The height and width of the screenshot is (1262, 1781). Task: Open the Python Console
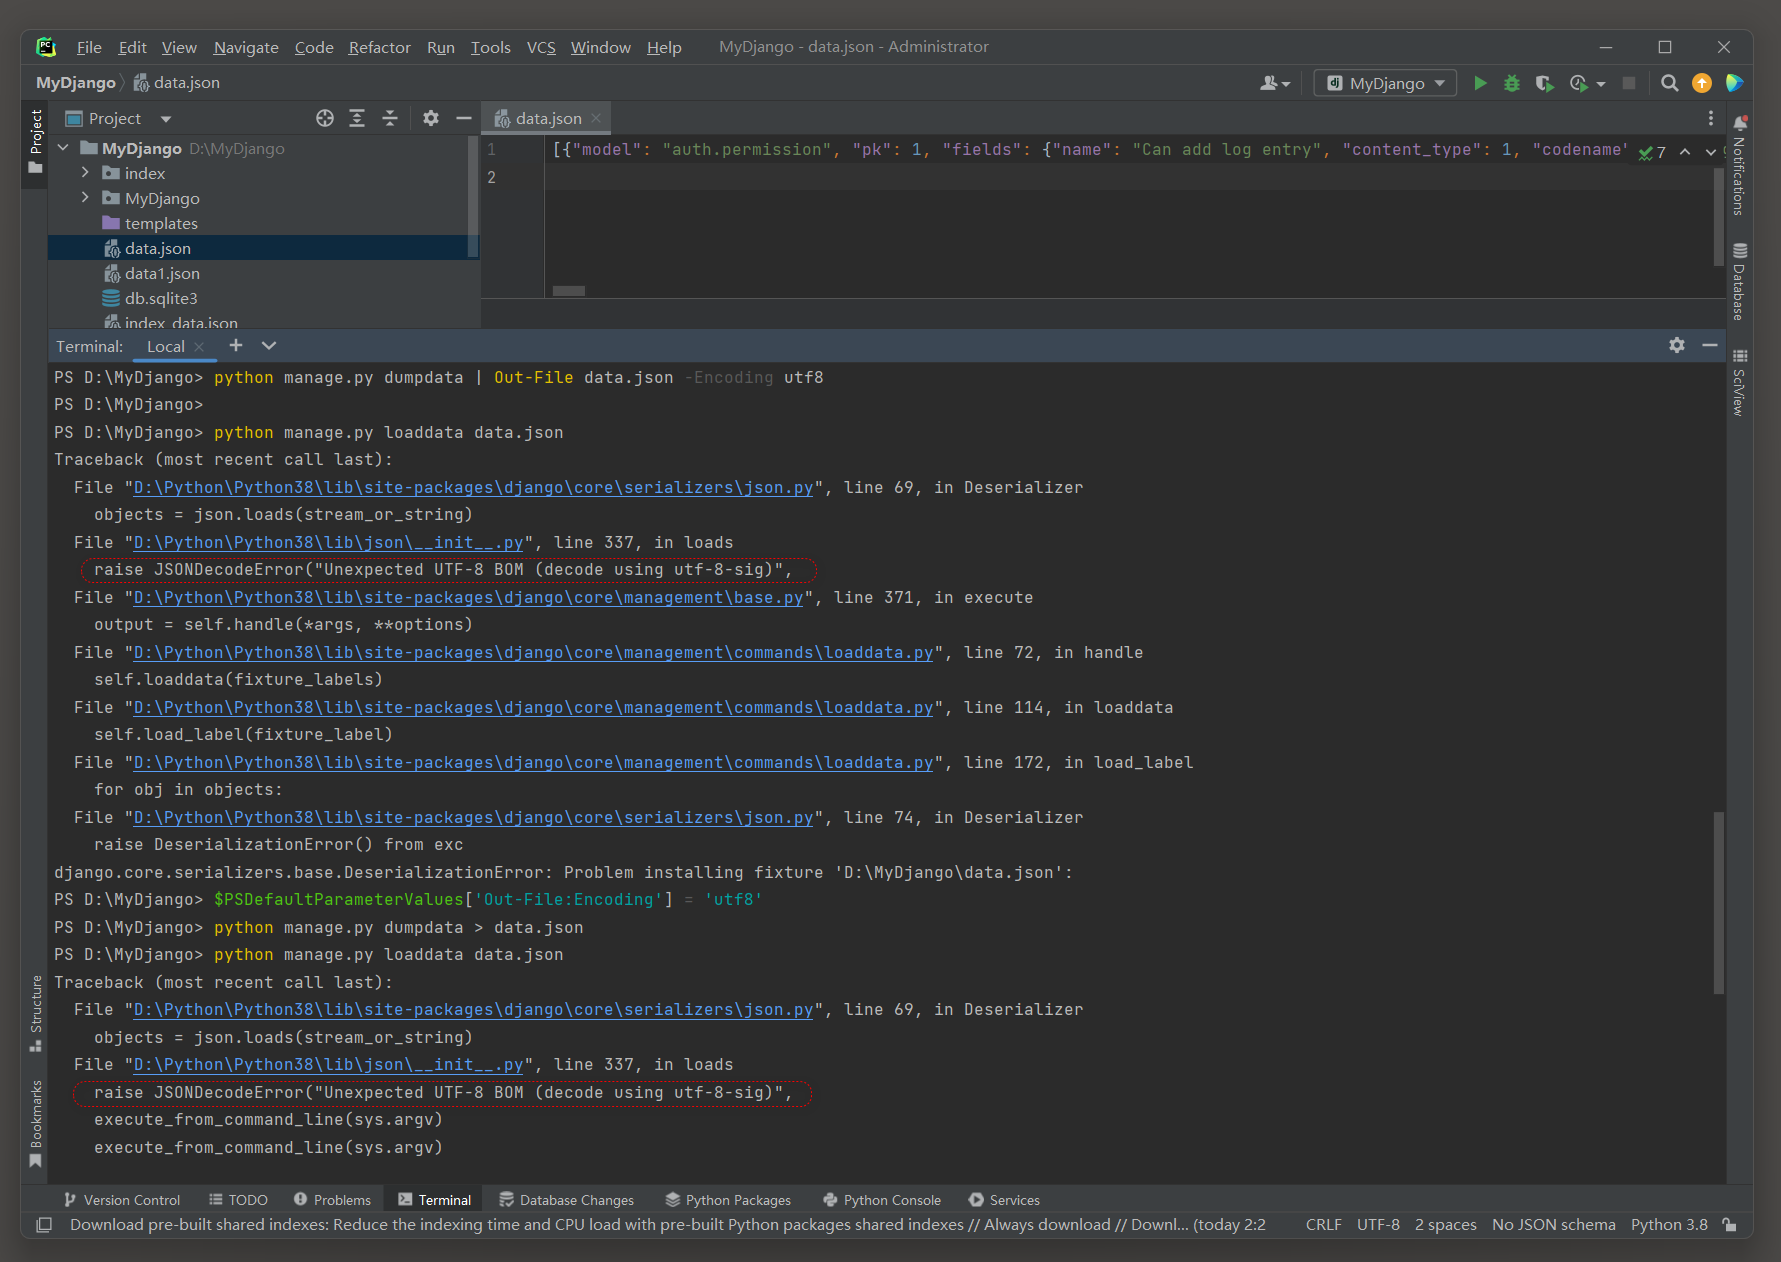882,1199
